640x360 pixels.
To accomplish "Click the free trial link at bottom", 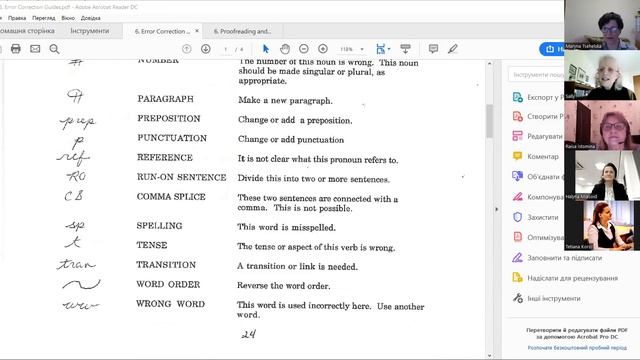I will click(x=577, y=348).
